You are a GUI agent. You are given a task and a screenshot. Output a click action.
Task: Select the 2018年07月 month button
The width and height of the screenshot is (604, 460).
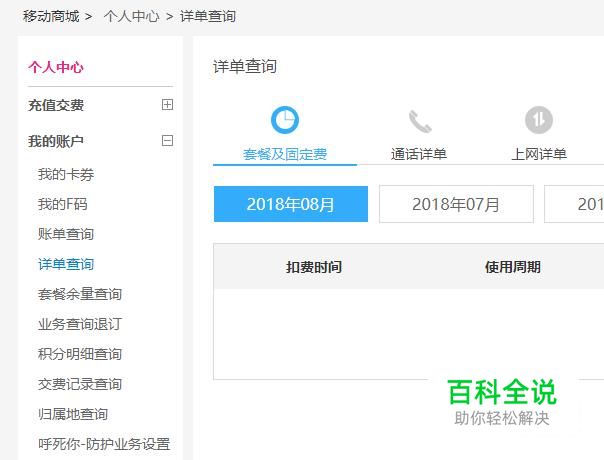click(456, 204)
